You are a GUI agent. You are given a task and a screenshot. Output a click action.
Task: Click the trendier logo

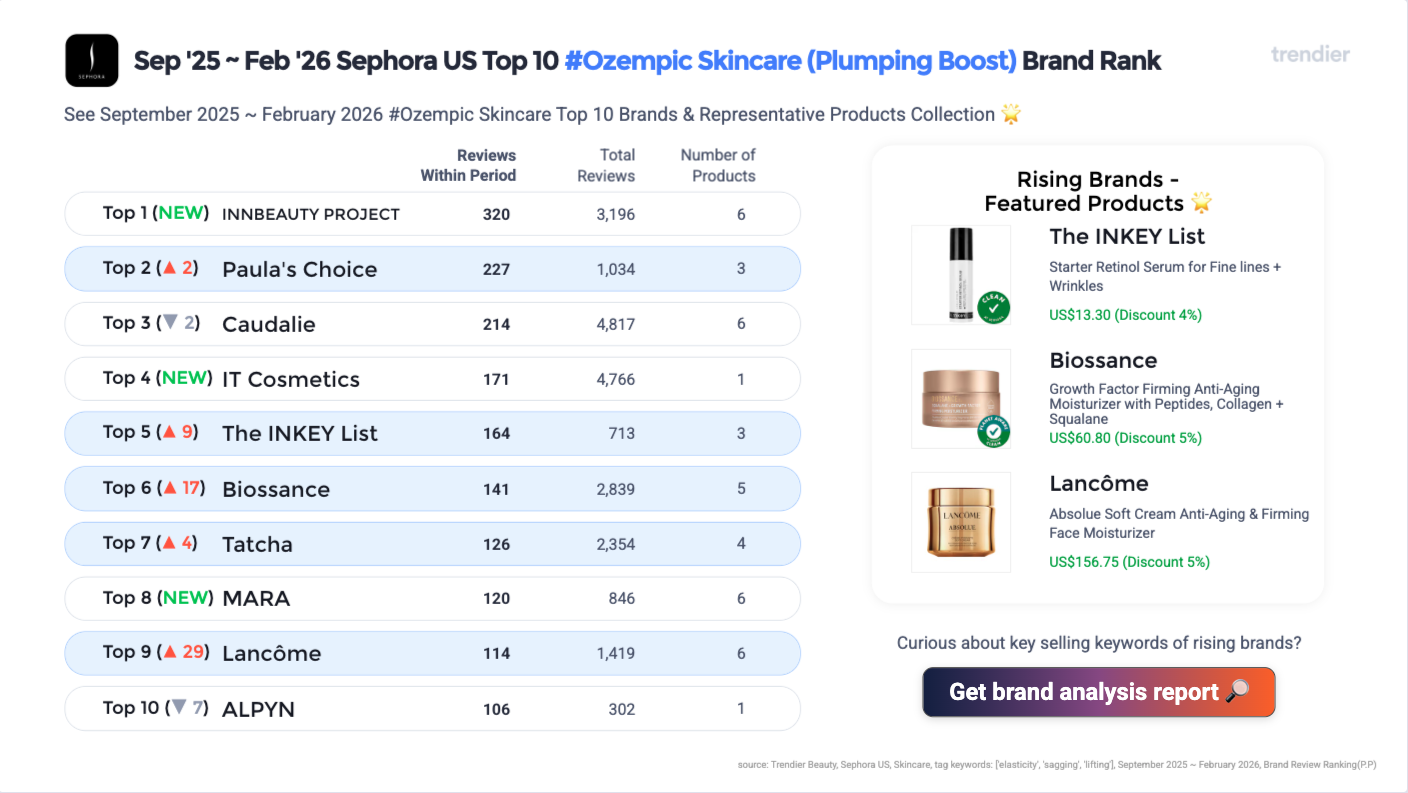(1310, 54)
